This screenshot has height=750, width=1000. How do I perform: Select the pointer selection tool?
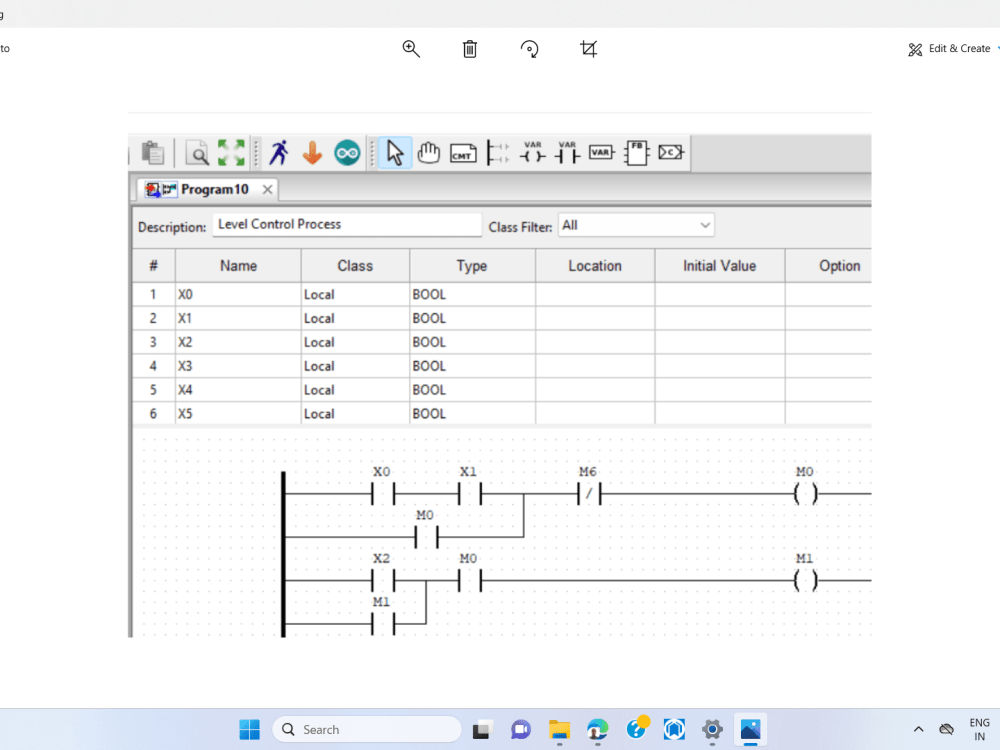[394, 153]
